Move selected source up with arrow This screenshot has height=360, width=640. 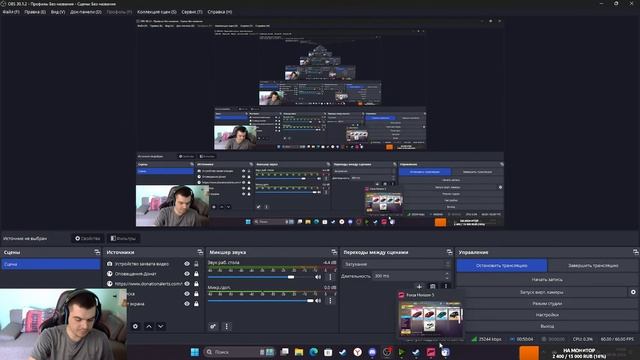tap(149, 326)
